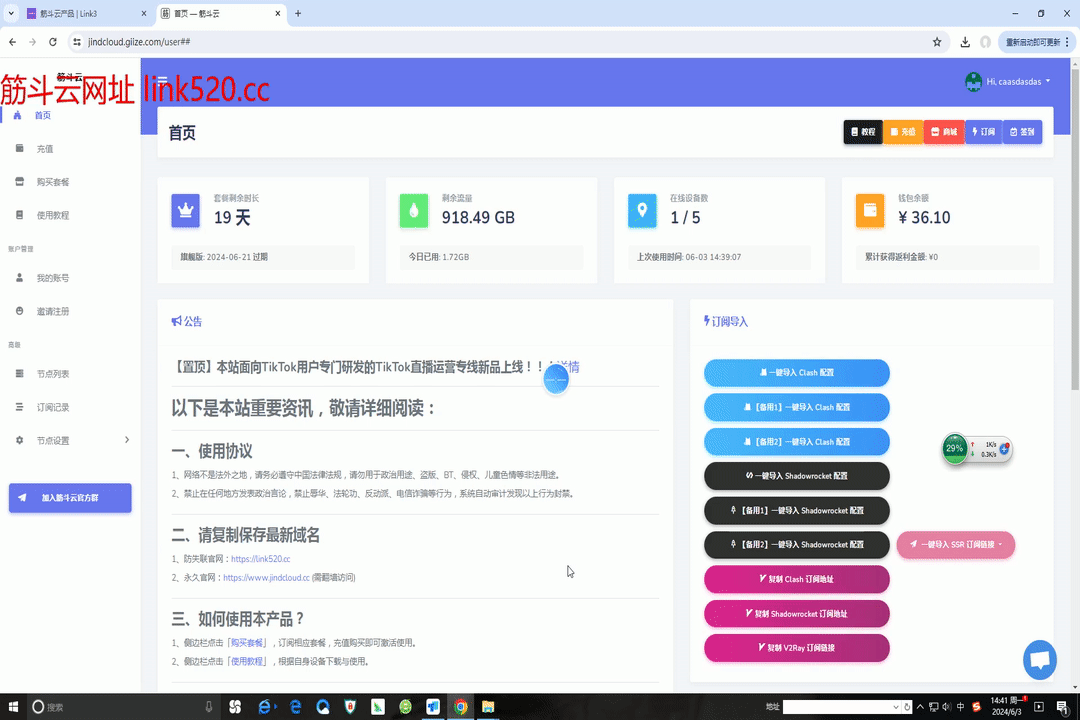The image size is (1080, 720).
Task: Click the crown icon on plan card
Action: (186, 210)
